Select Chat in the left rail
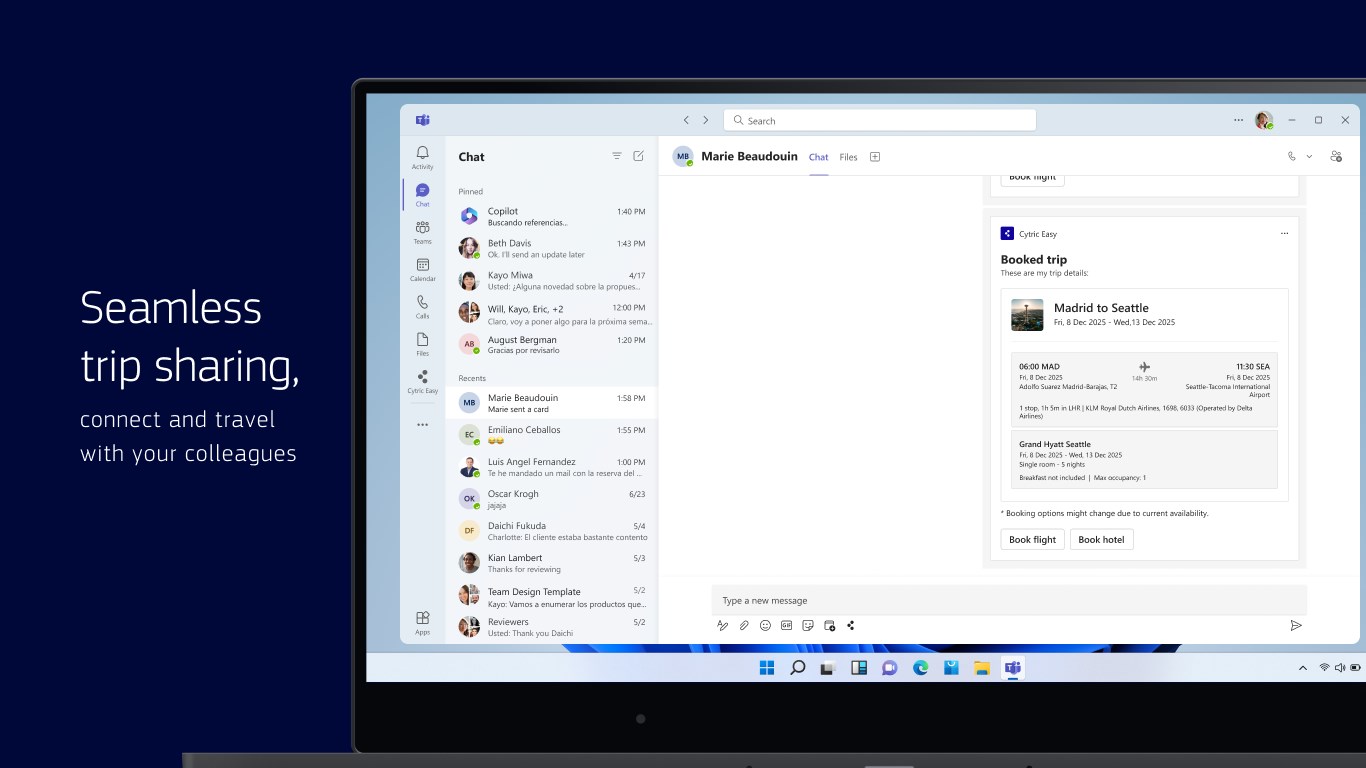 click(x=422, y=194)
